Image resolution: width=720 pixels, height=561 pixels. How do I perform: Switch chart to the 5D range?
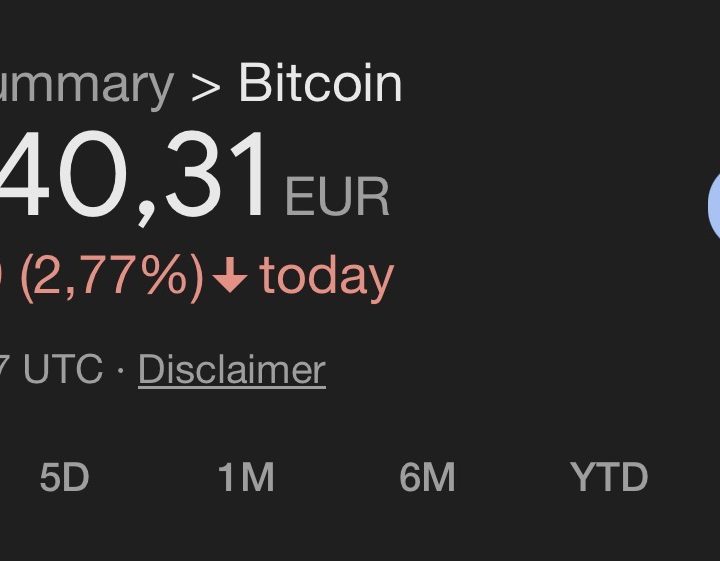(x=64, y=478)
